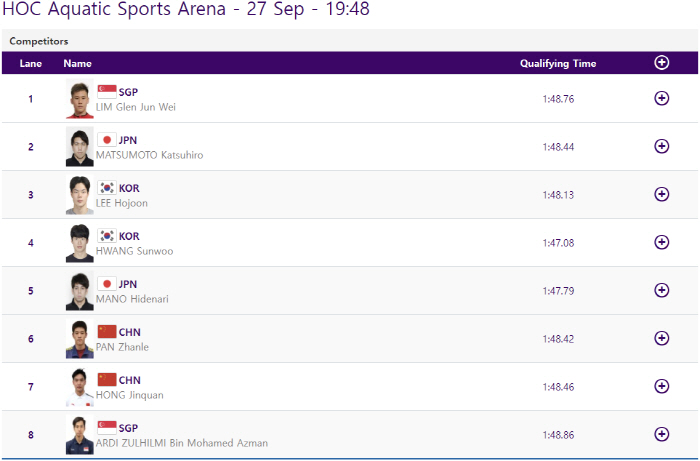Click HWANG Sunwoo's athlete photo

pyautogui.click(x=80, y=243)
